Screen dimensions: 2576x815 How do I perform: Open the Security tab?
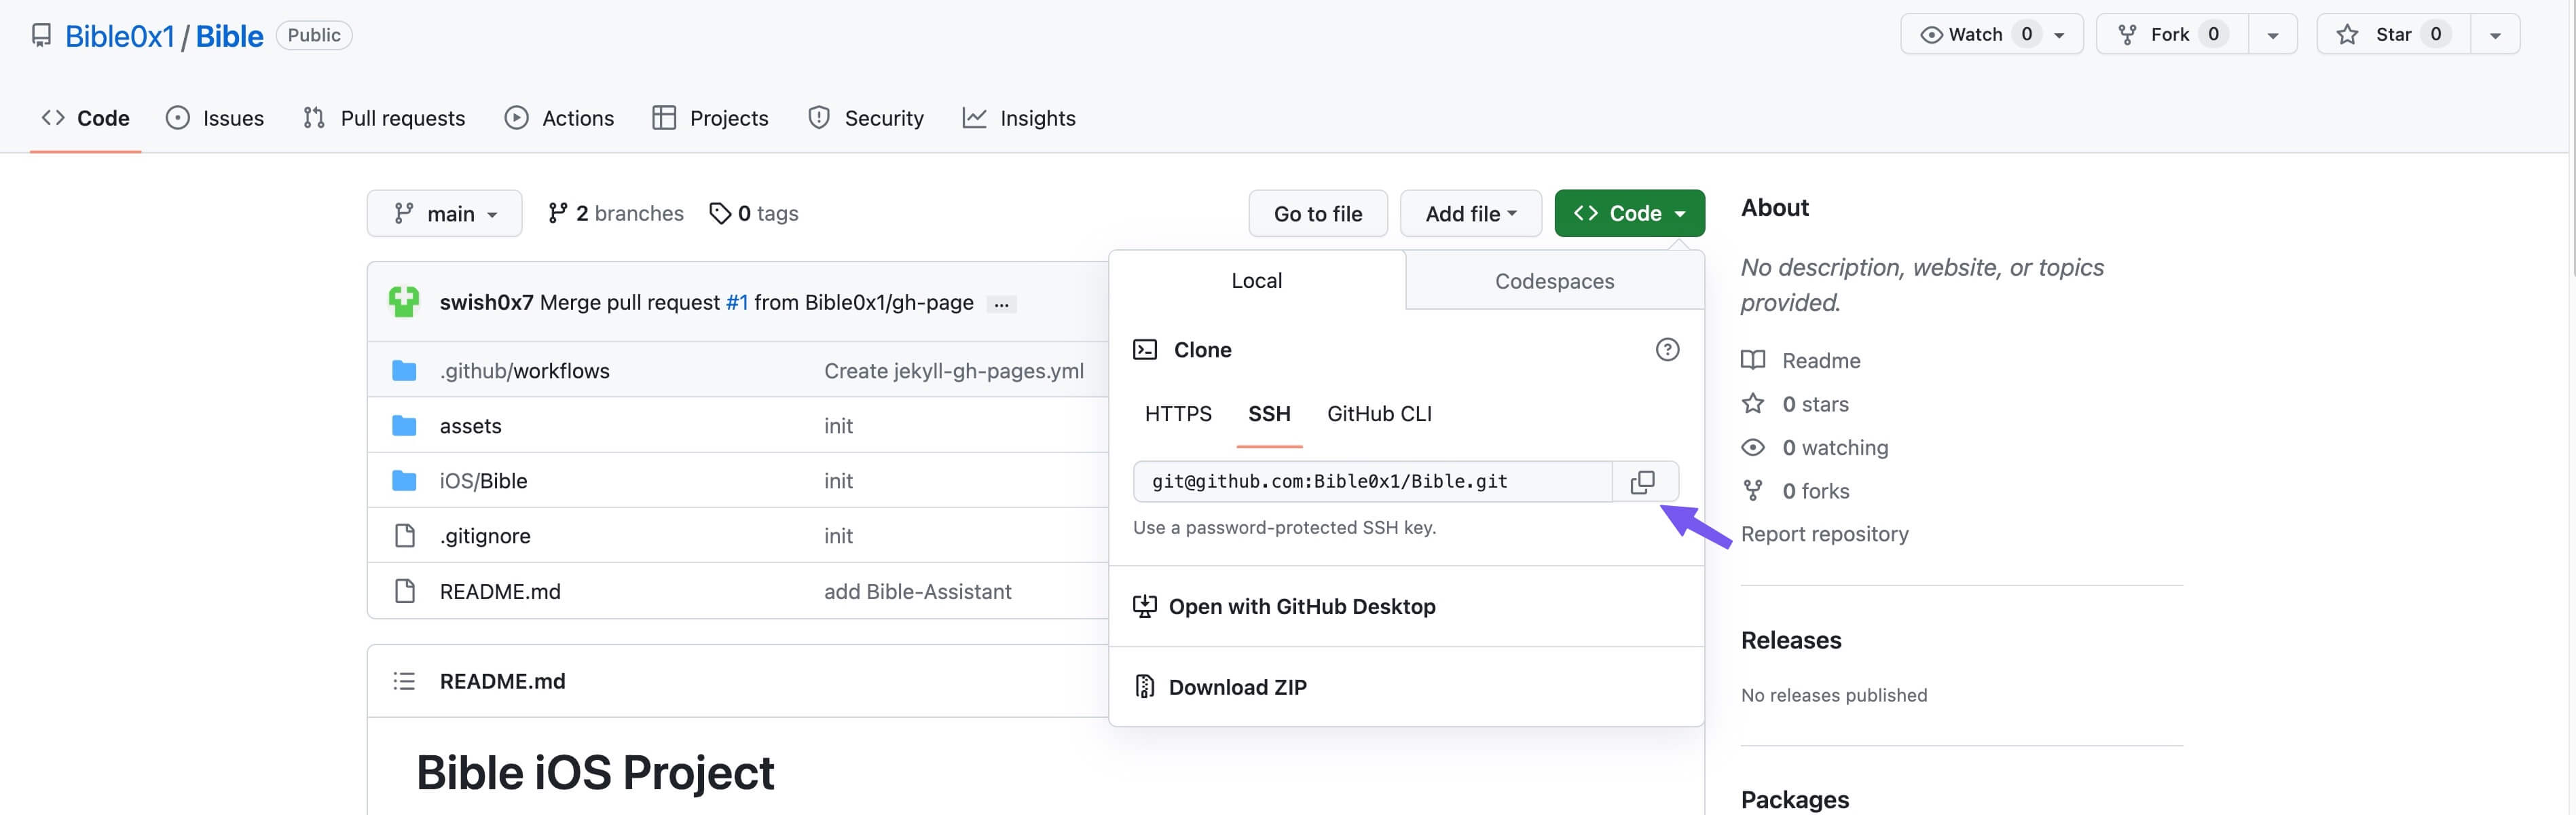[x=866, y=118]
